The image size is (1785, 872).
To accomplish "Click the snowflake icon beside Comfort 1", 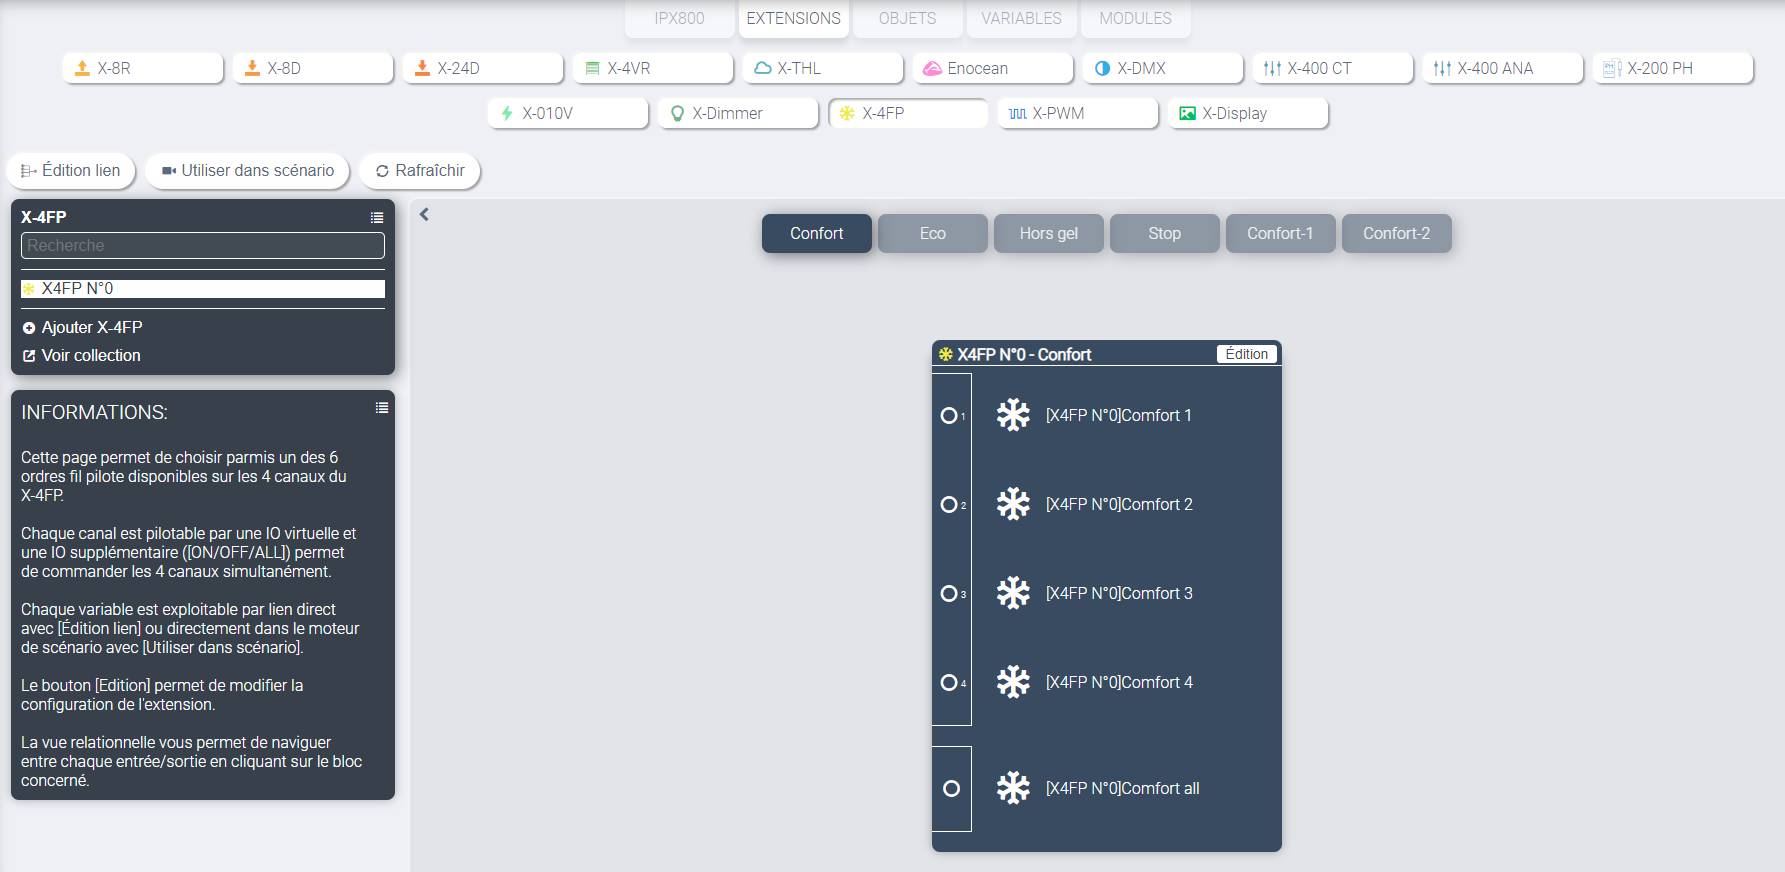I will 1013,415.
